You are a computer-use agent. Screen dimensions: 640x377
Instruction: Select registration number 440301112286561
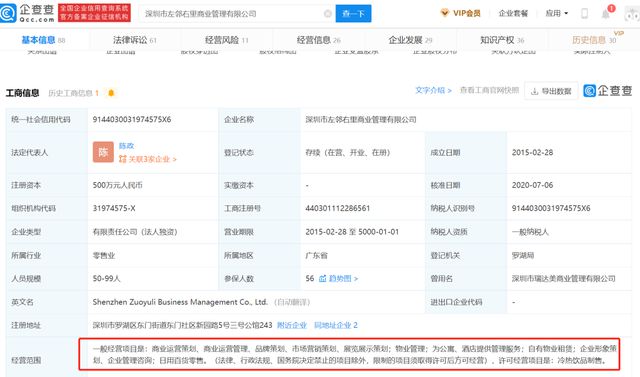(x=338, y=208)
